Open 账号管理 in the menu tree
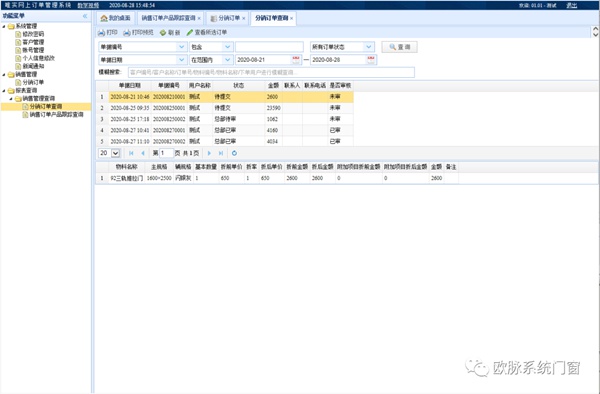This screenshot has height=394, width=600. click(33, 50)
